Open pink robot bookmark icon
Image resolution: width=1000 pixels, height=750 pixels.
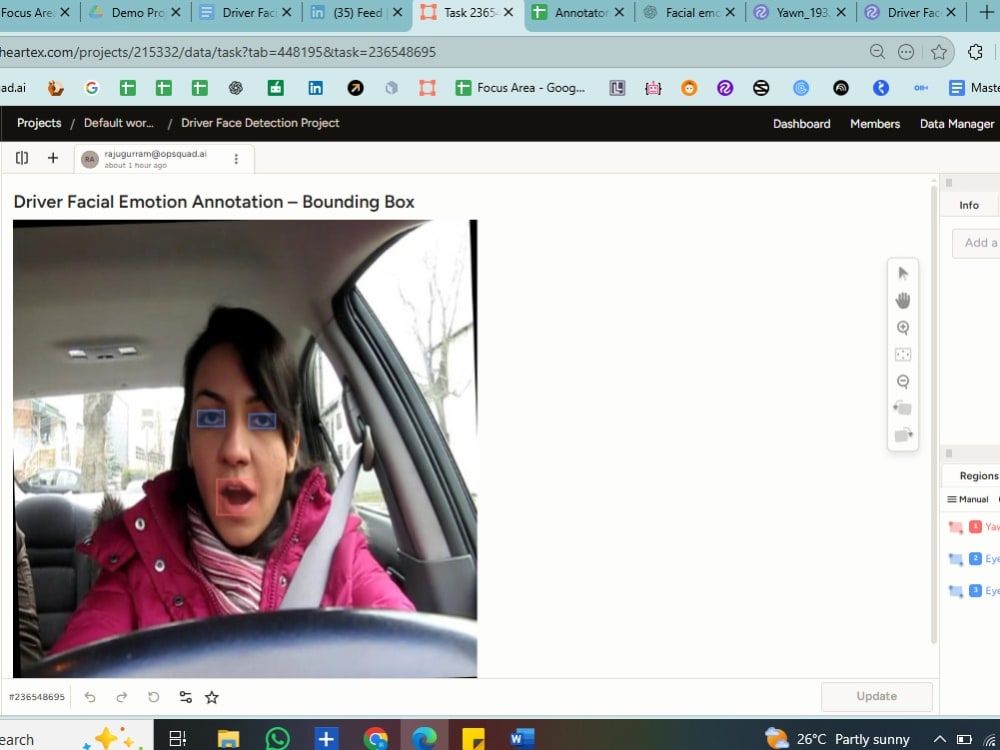pyautogui.click(x=652, y=88)
